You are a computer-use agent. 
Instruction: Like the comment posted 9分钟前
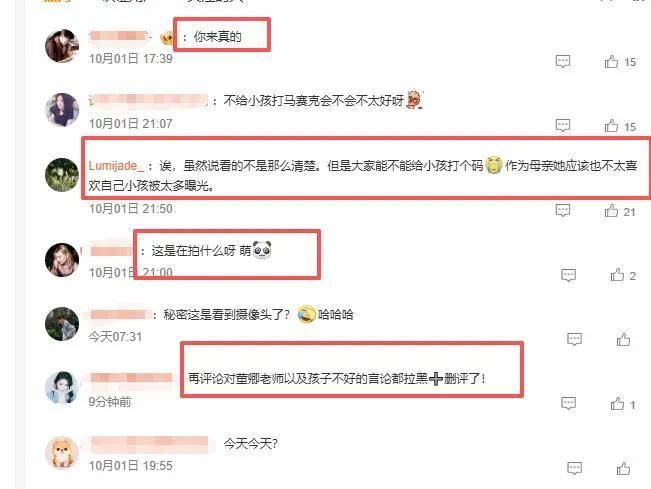pyautogui.click(x=617, y=403)
